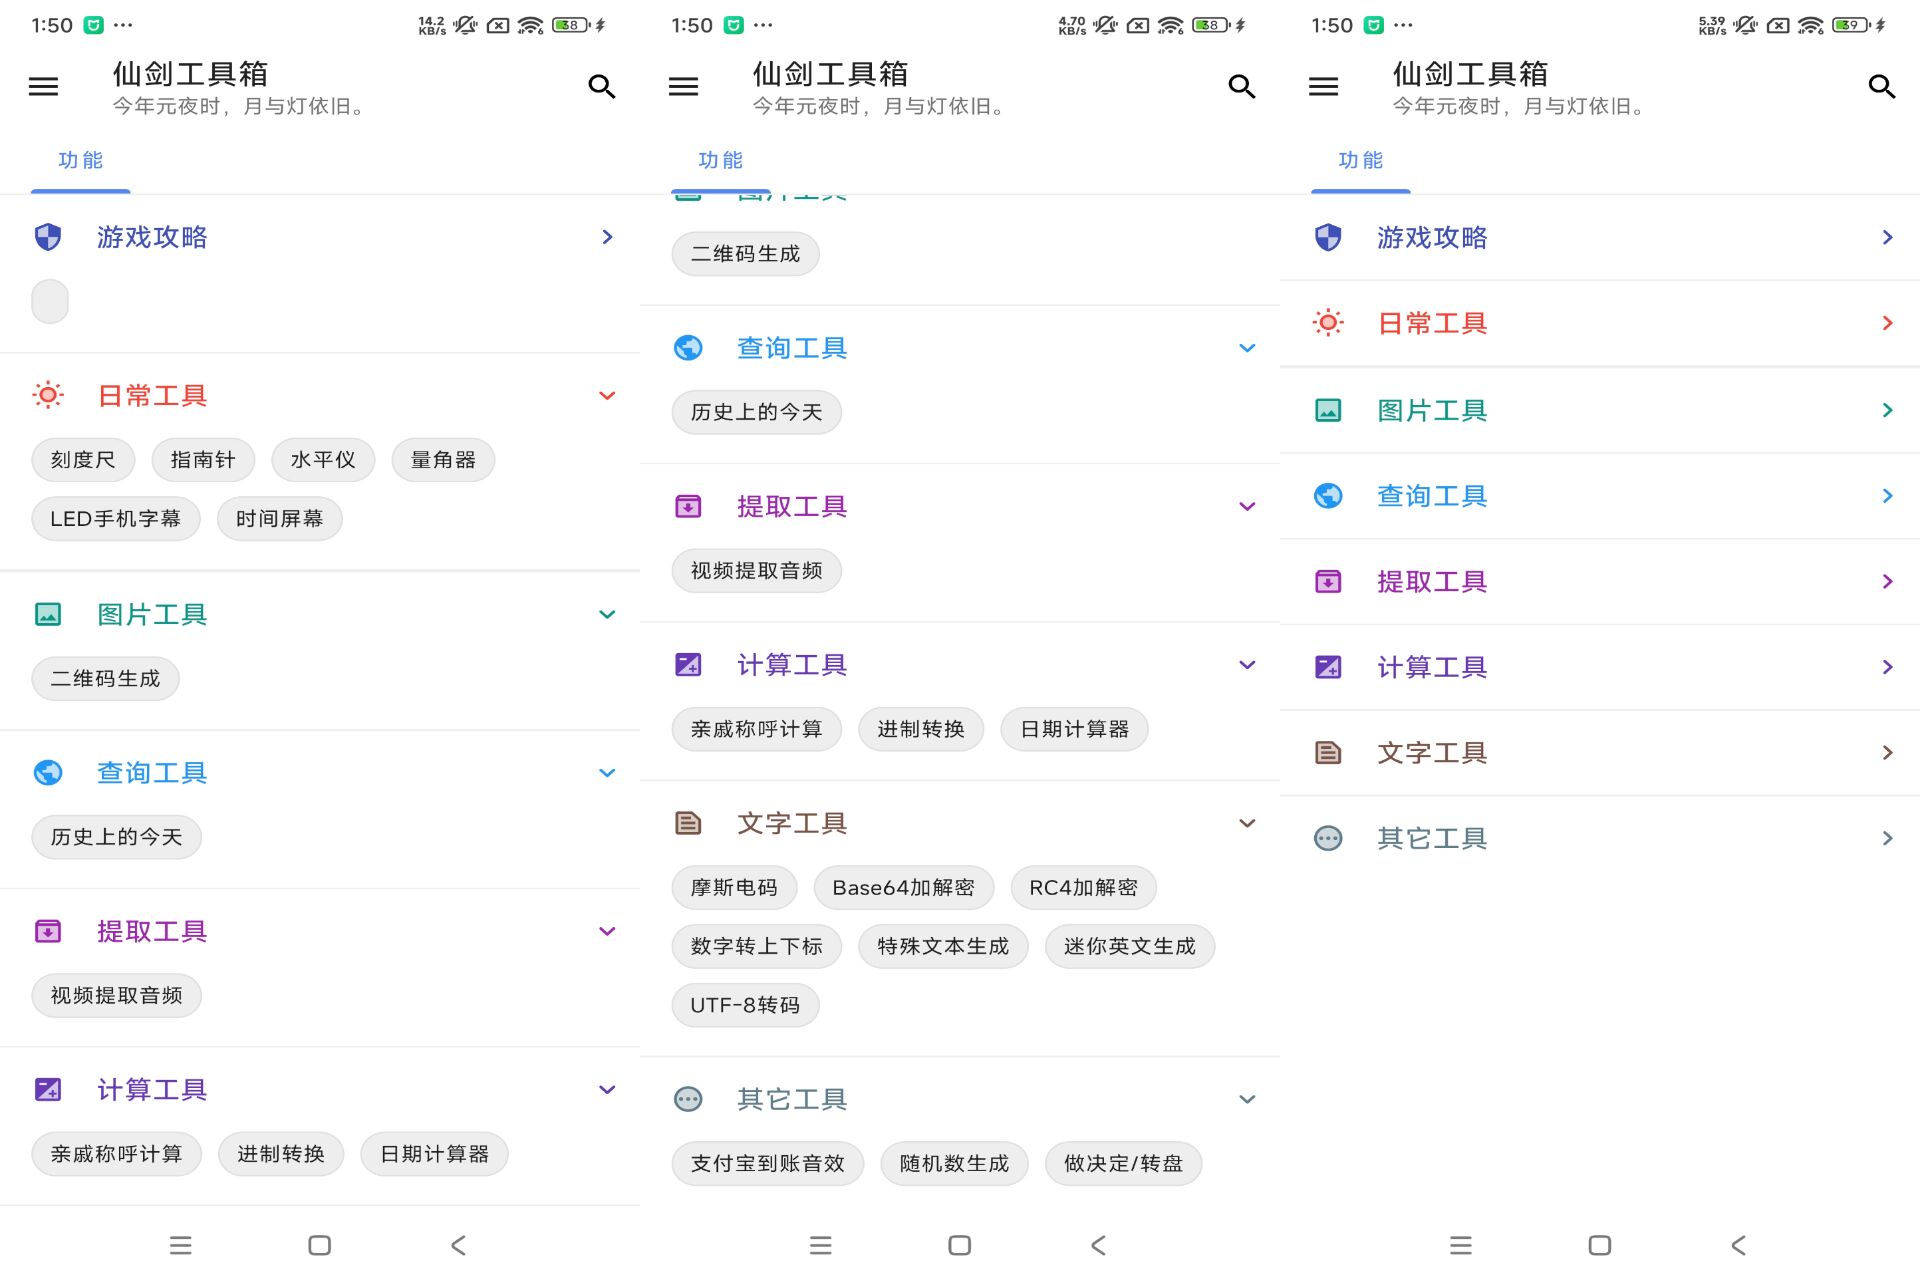The width and height of the screenshot is (1920, 1280).
Task: Open the navigation drawer menu
Action: coord(43,87)
